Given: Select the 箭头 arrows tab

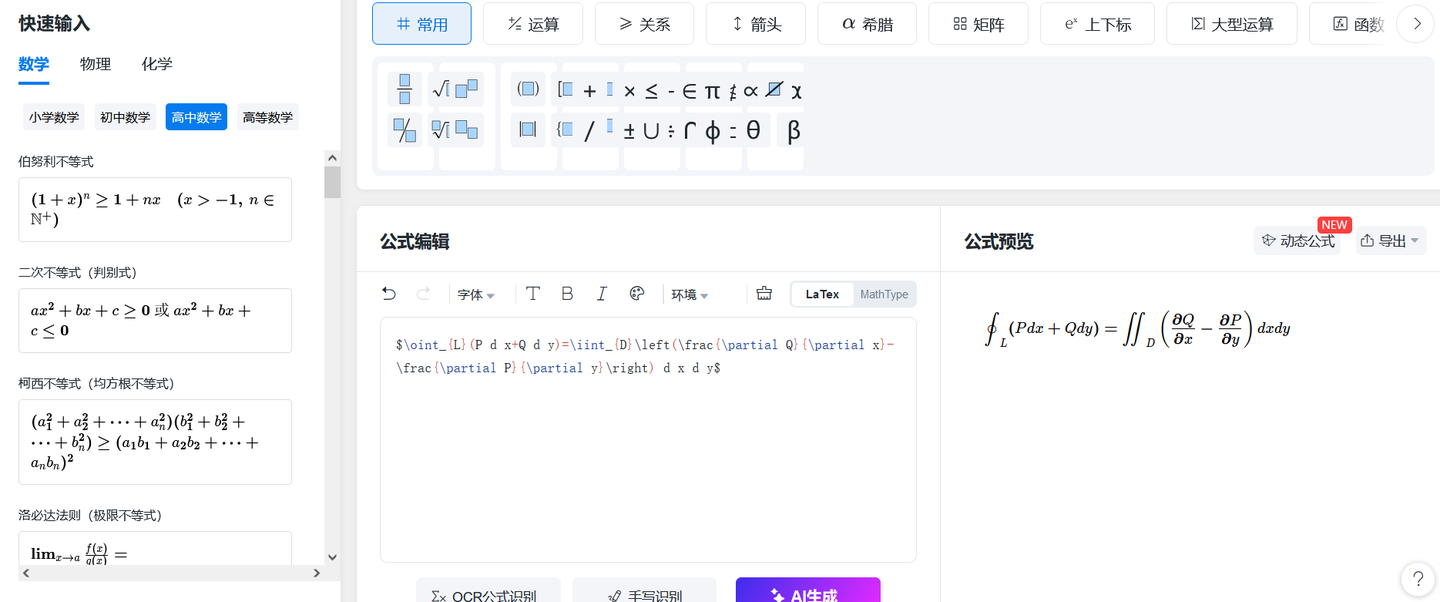Looking at the screenshot, I should tap(756, 24).
